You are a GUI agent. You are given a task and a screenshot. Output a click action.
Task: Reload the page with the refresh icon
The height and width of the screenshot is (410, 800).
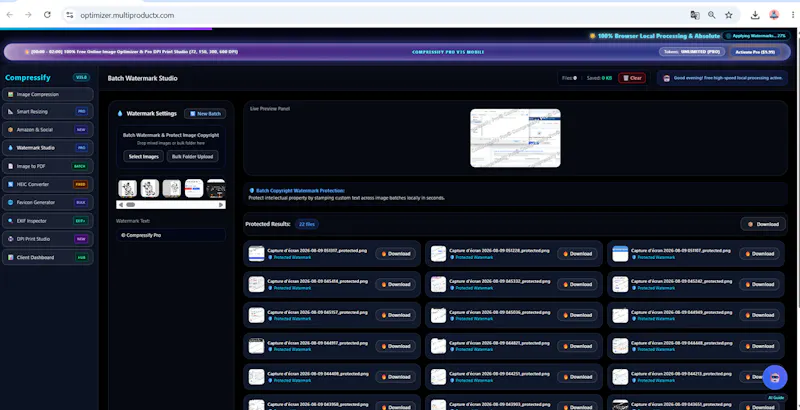(x=47, y=15)
